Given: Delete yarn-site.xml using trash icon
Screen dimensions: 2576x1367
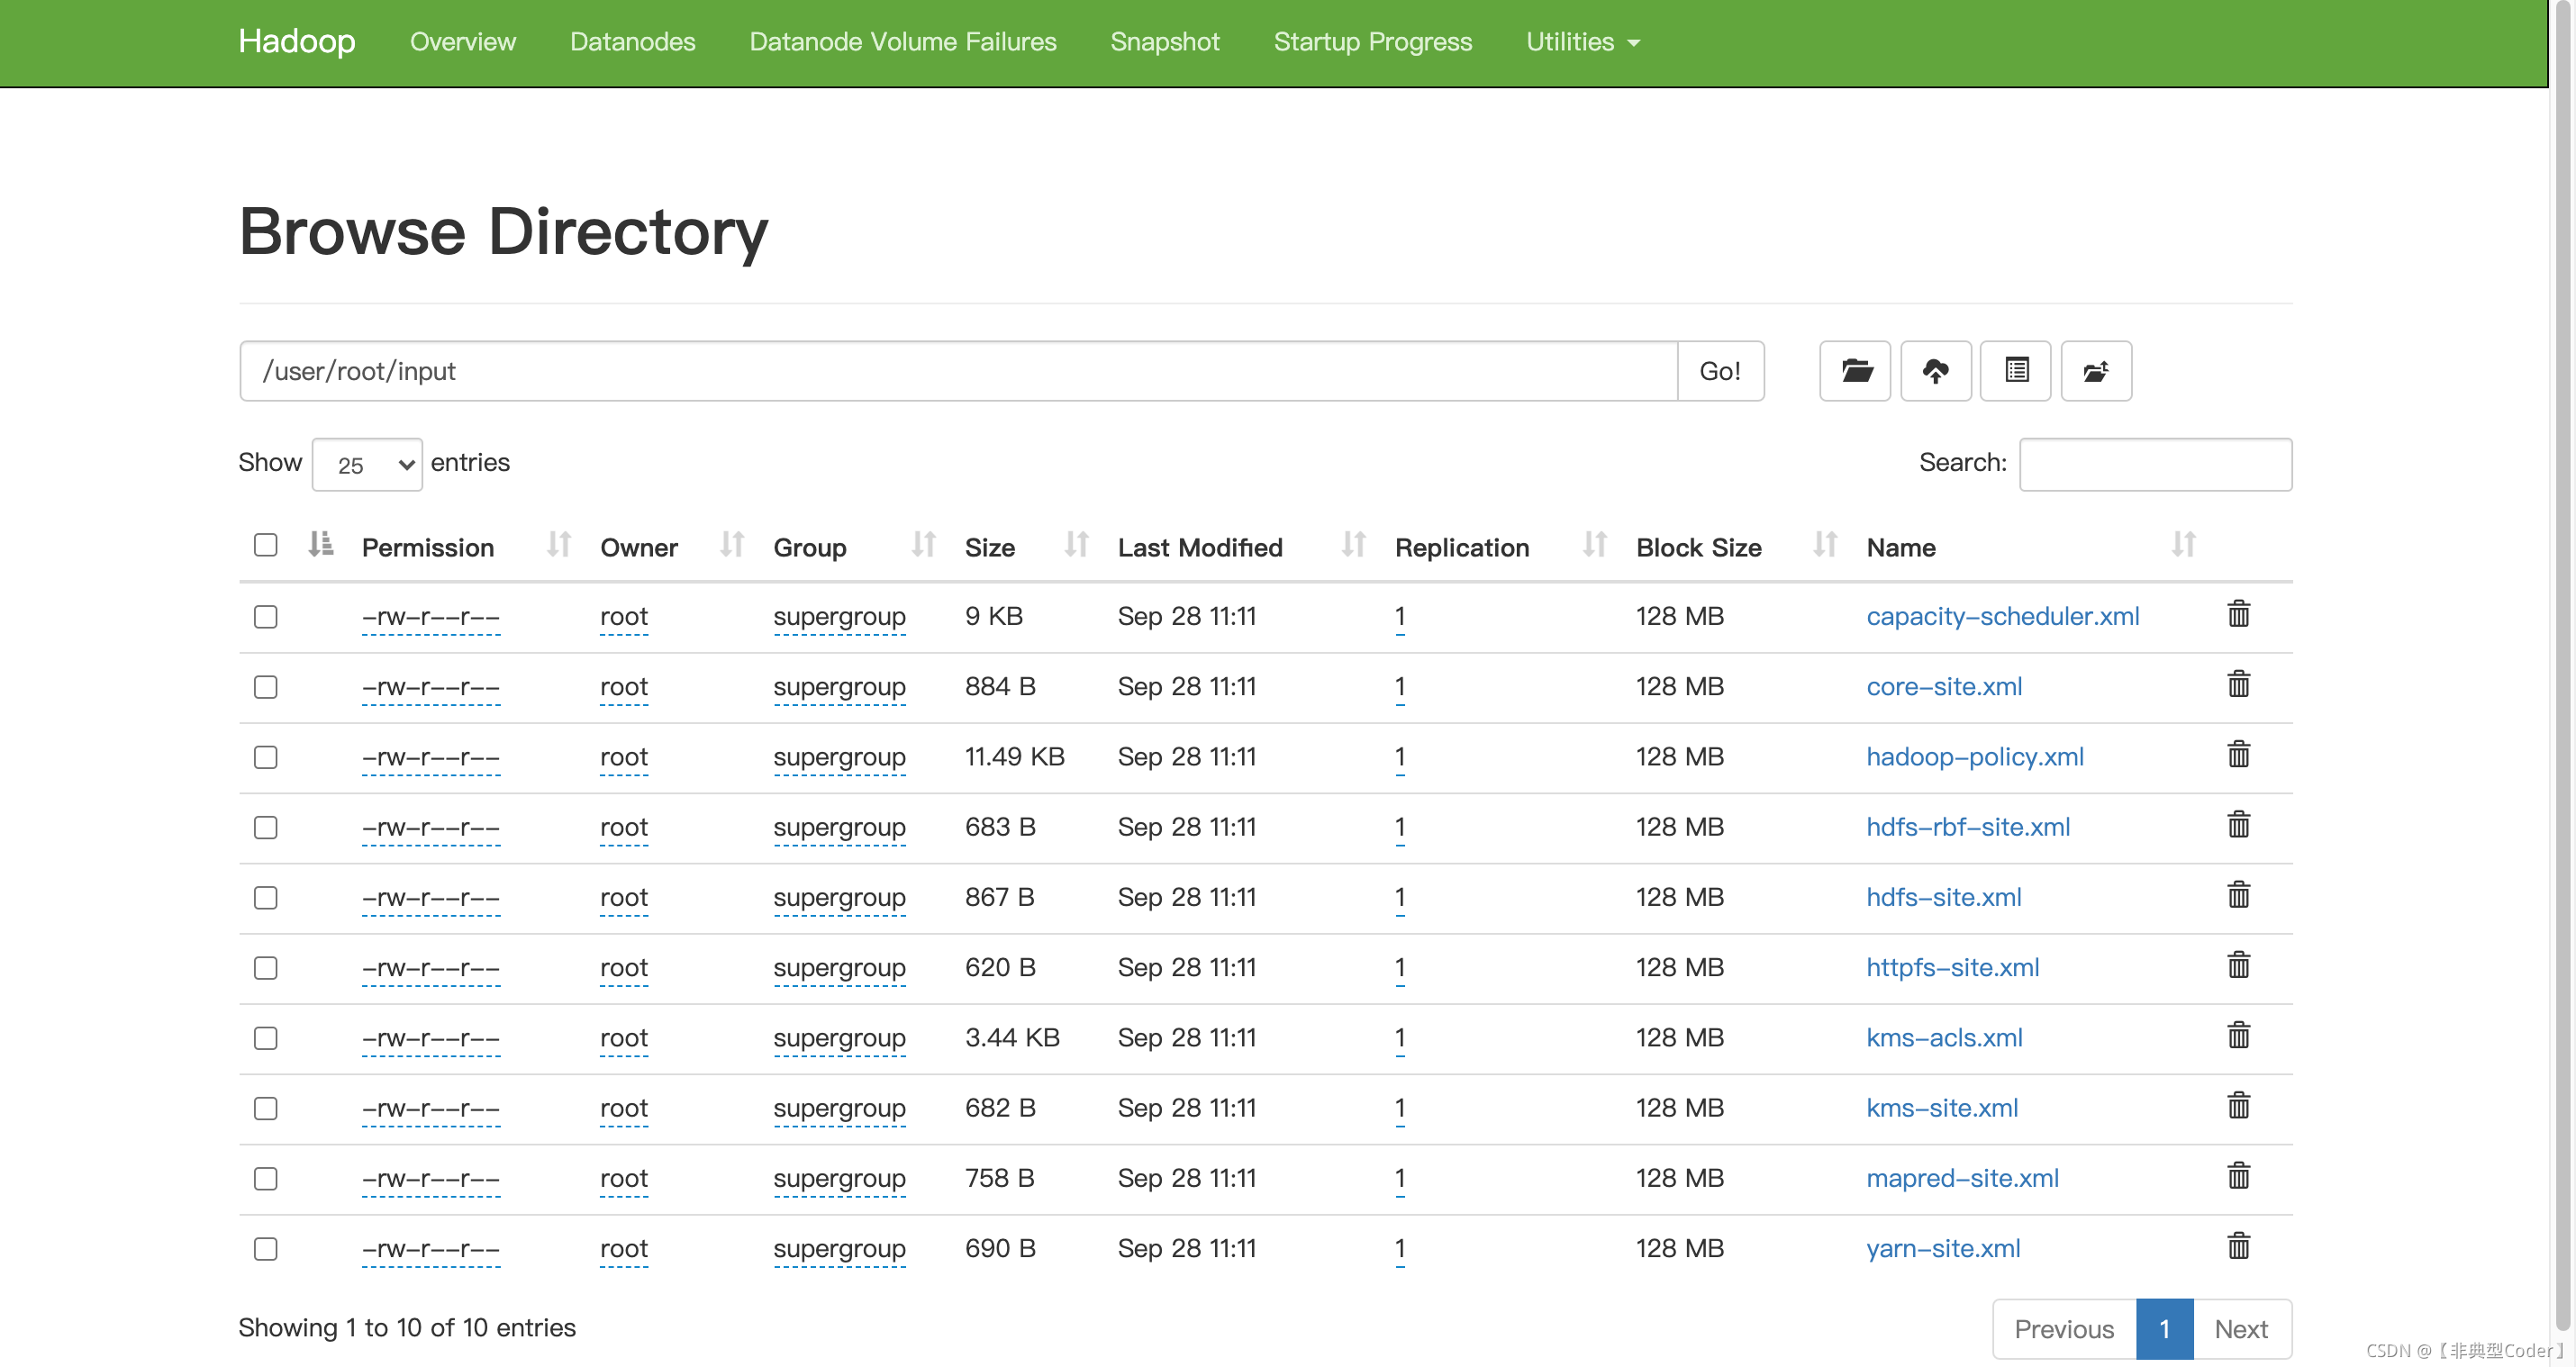Looking at the screenshot, I should [2238, 1246].
